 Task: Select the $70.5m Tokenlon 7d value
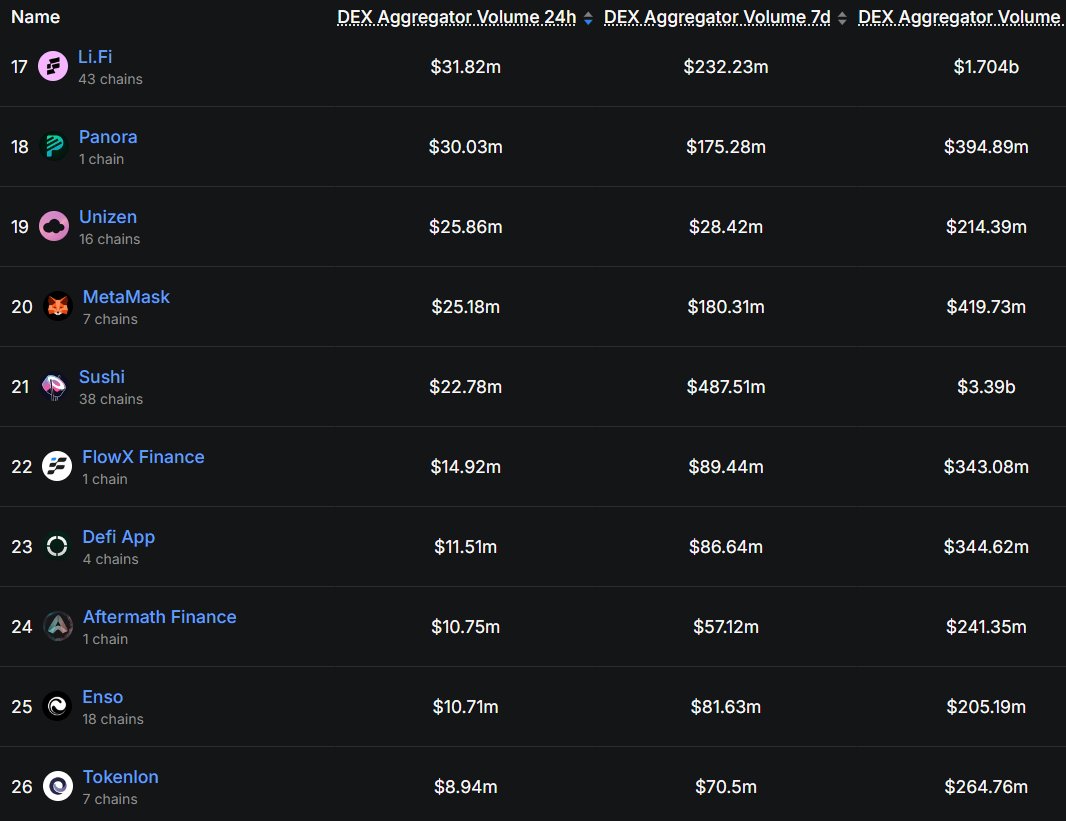tap(726, 786)
